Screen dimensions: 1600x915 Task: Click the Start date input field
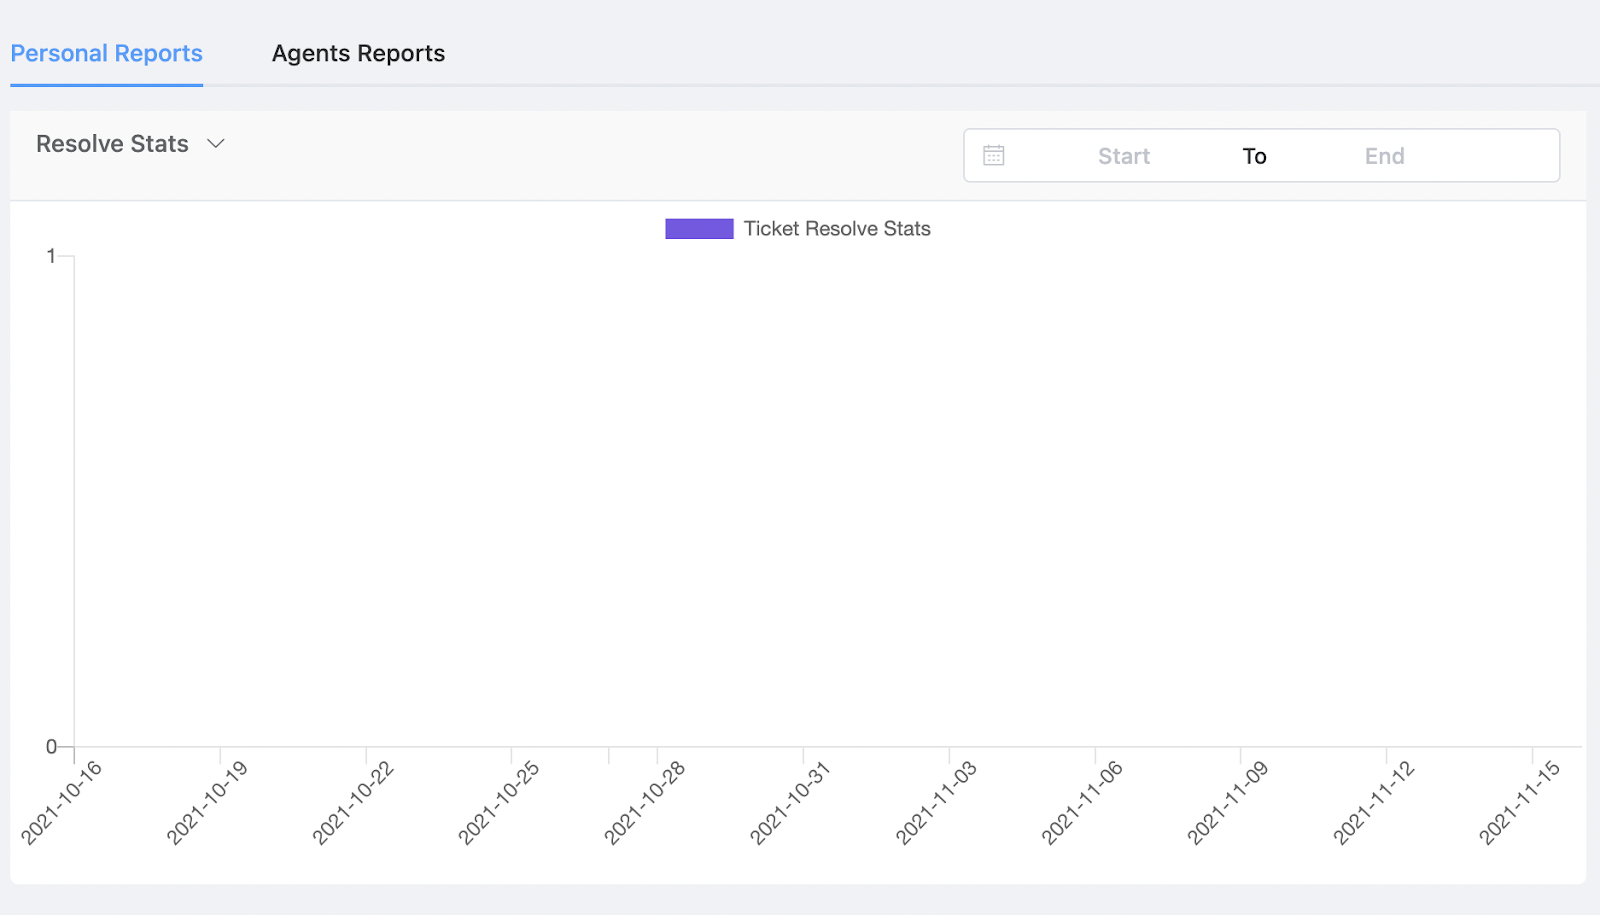coord(1123,156)
